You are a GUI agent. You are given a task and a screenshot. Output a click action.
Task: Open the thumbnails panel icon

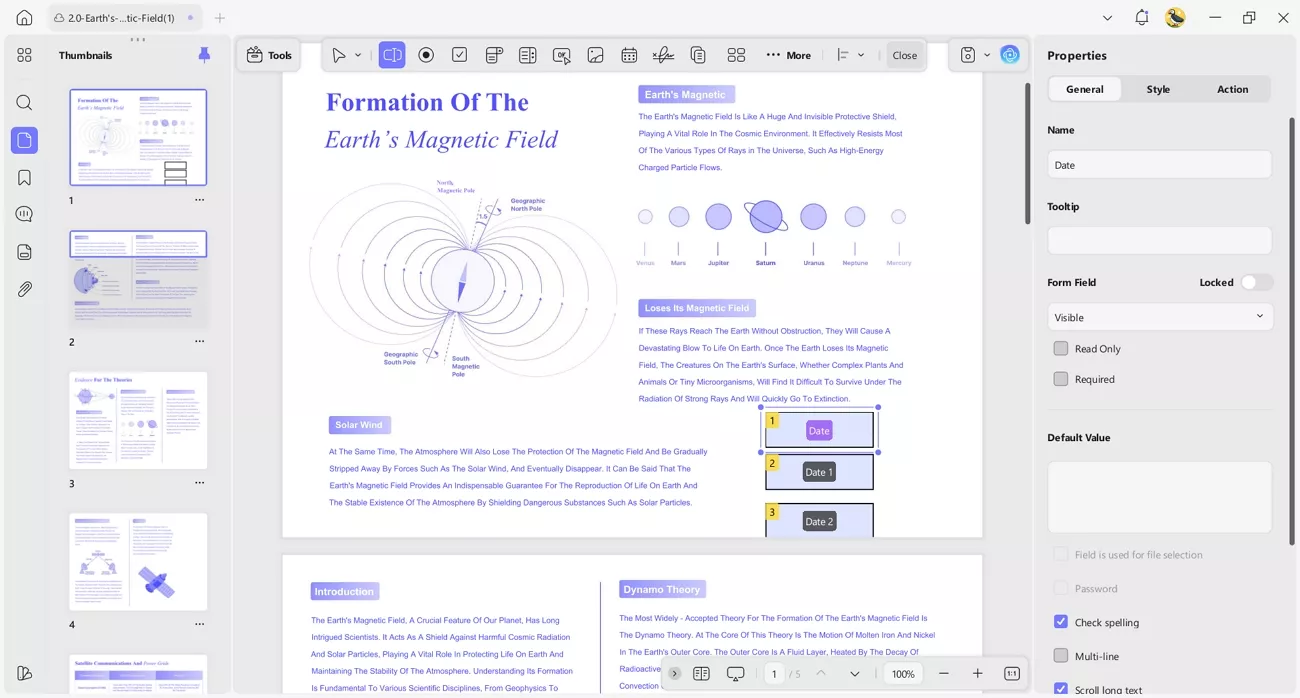tap(24, 140)
